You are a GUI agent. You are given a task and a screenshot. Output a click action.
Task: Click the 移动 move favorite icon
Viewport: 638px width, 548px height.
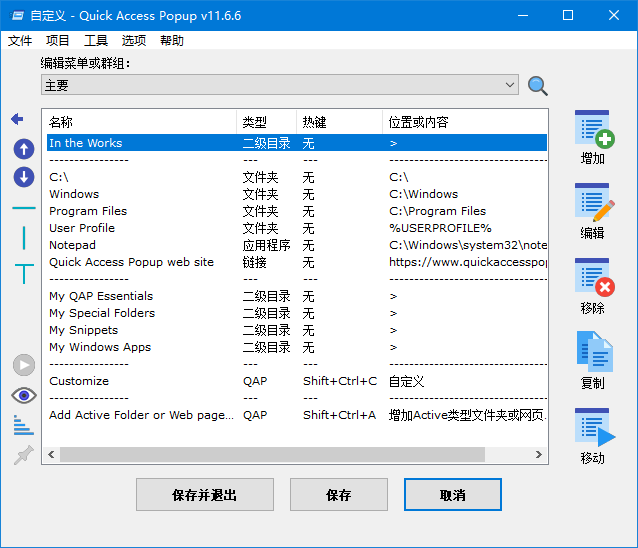pyautogui.click(x=594, y=428)
